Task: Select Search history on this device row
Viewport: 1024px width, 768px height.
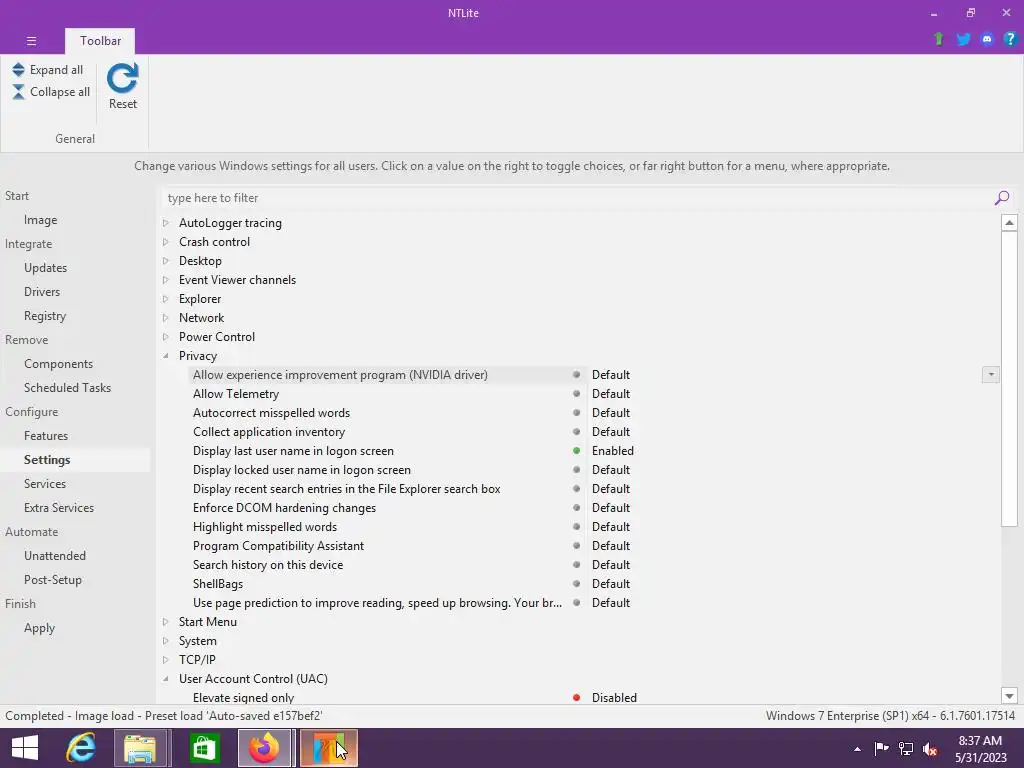Action: coord(268,565)
